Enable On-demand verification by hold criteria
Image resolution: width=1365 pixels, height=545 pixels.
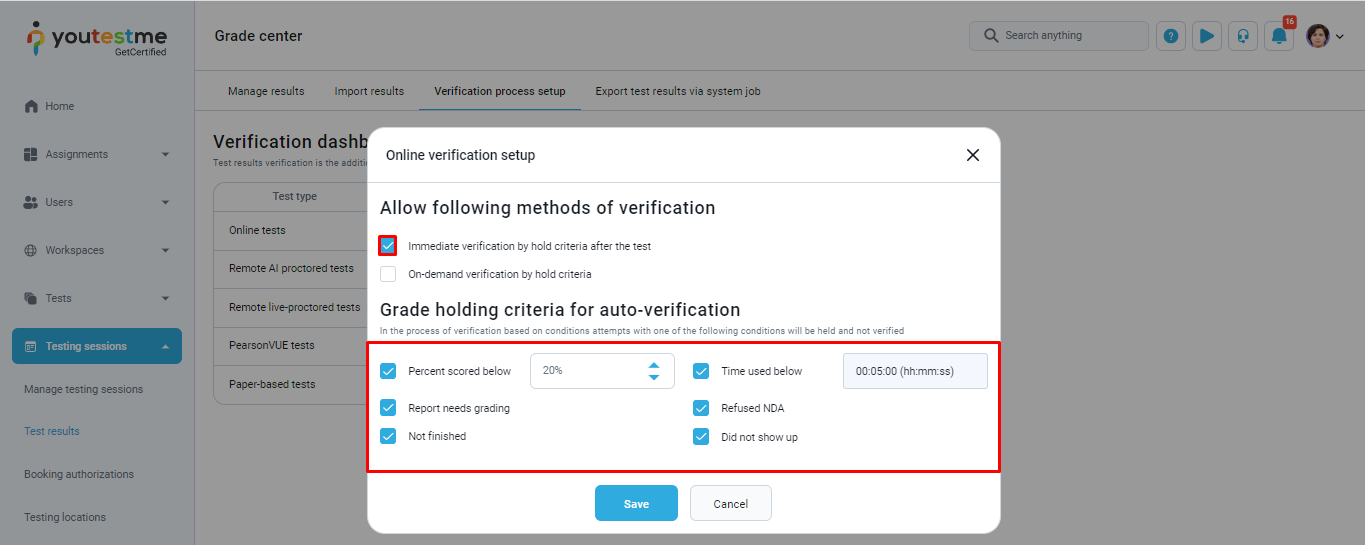[x=388, y=274]
